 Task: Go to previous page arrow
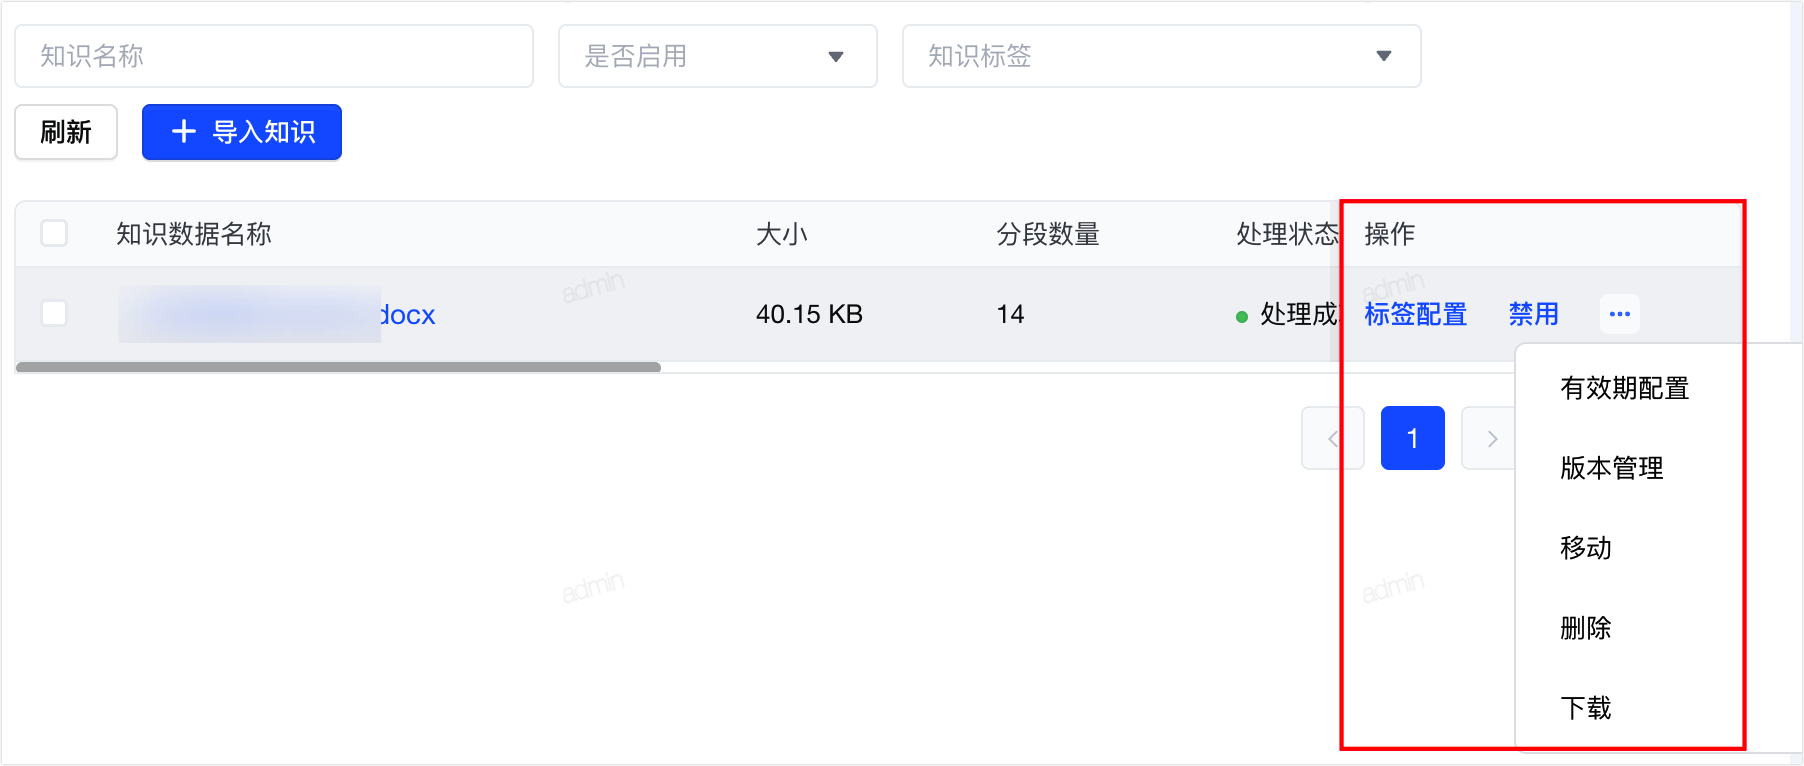coord(1332,438)
